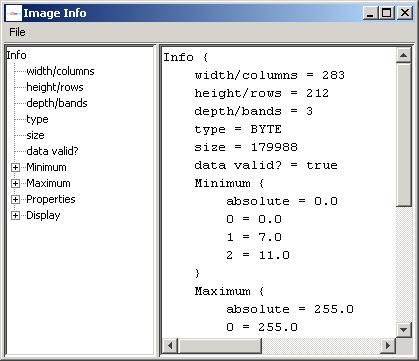This screenshot has height=361, width=419.
Task: Click the text 'depth/bands = 3'
Action: click(x=254, y=111)
